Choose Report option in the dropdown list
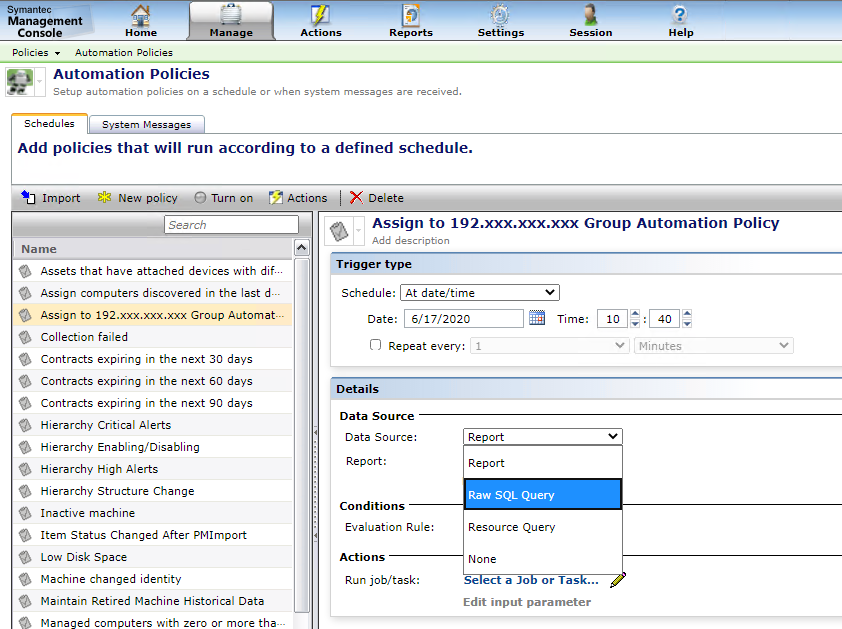The height and width of the screenshot is (629, 842). pos(542,463)
